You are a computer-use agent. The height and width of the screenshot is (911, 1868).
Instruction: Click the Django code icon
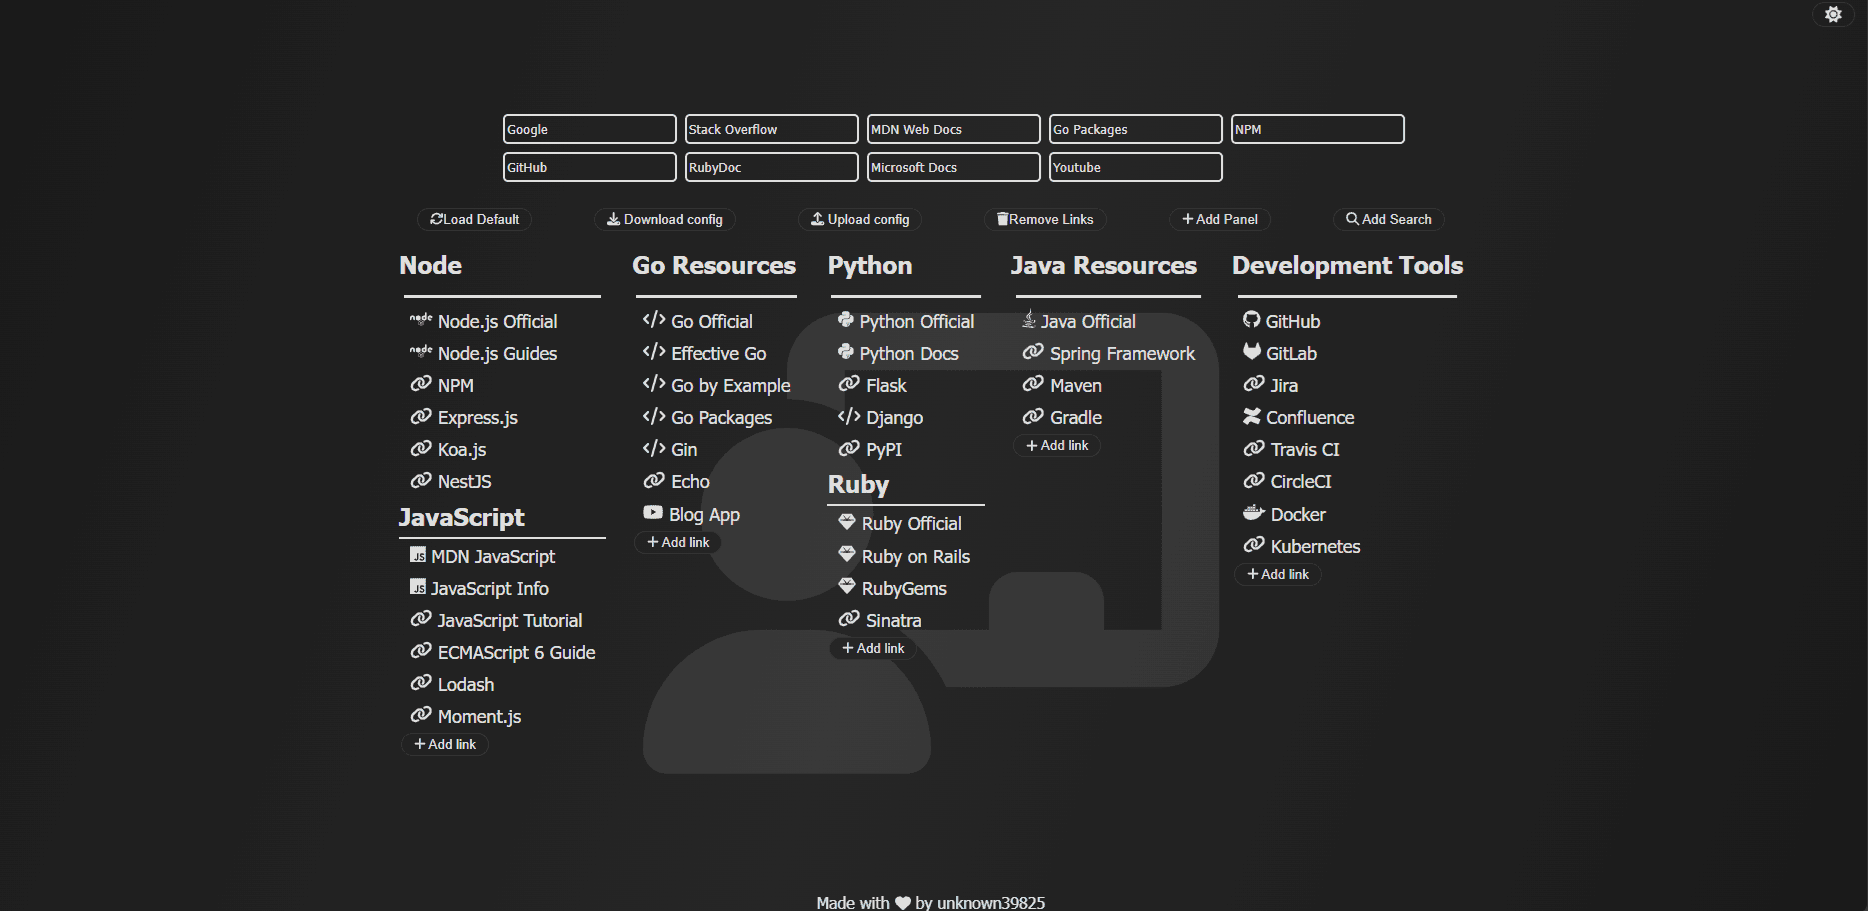849,416
